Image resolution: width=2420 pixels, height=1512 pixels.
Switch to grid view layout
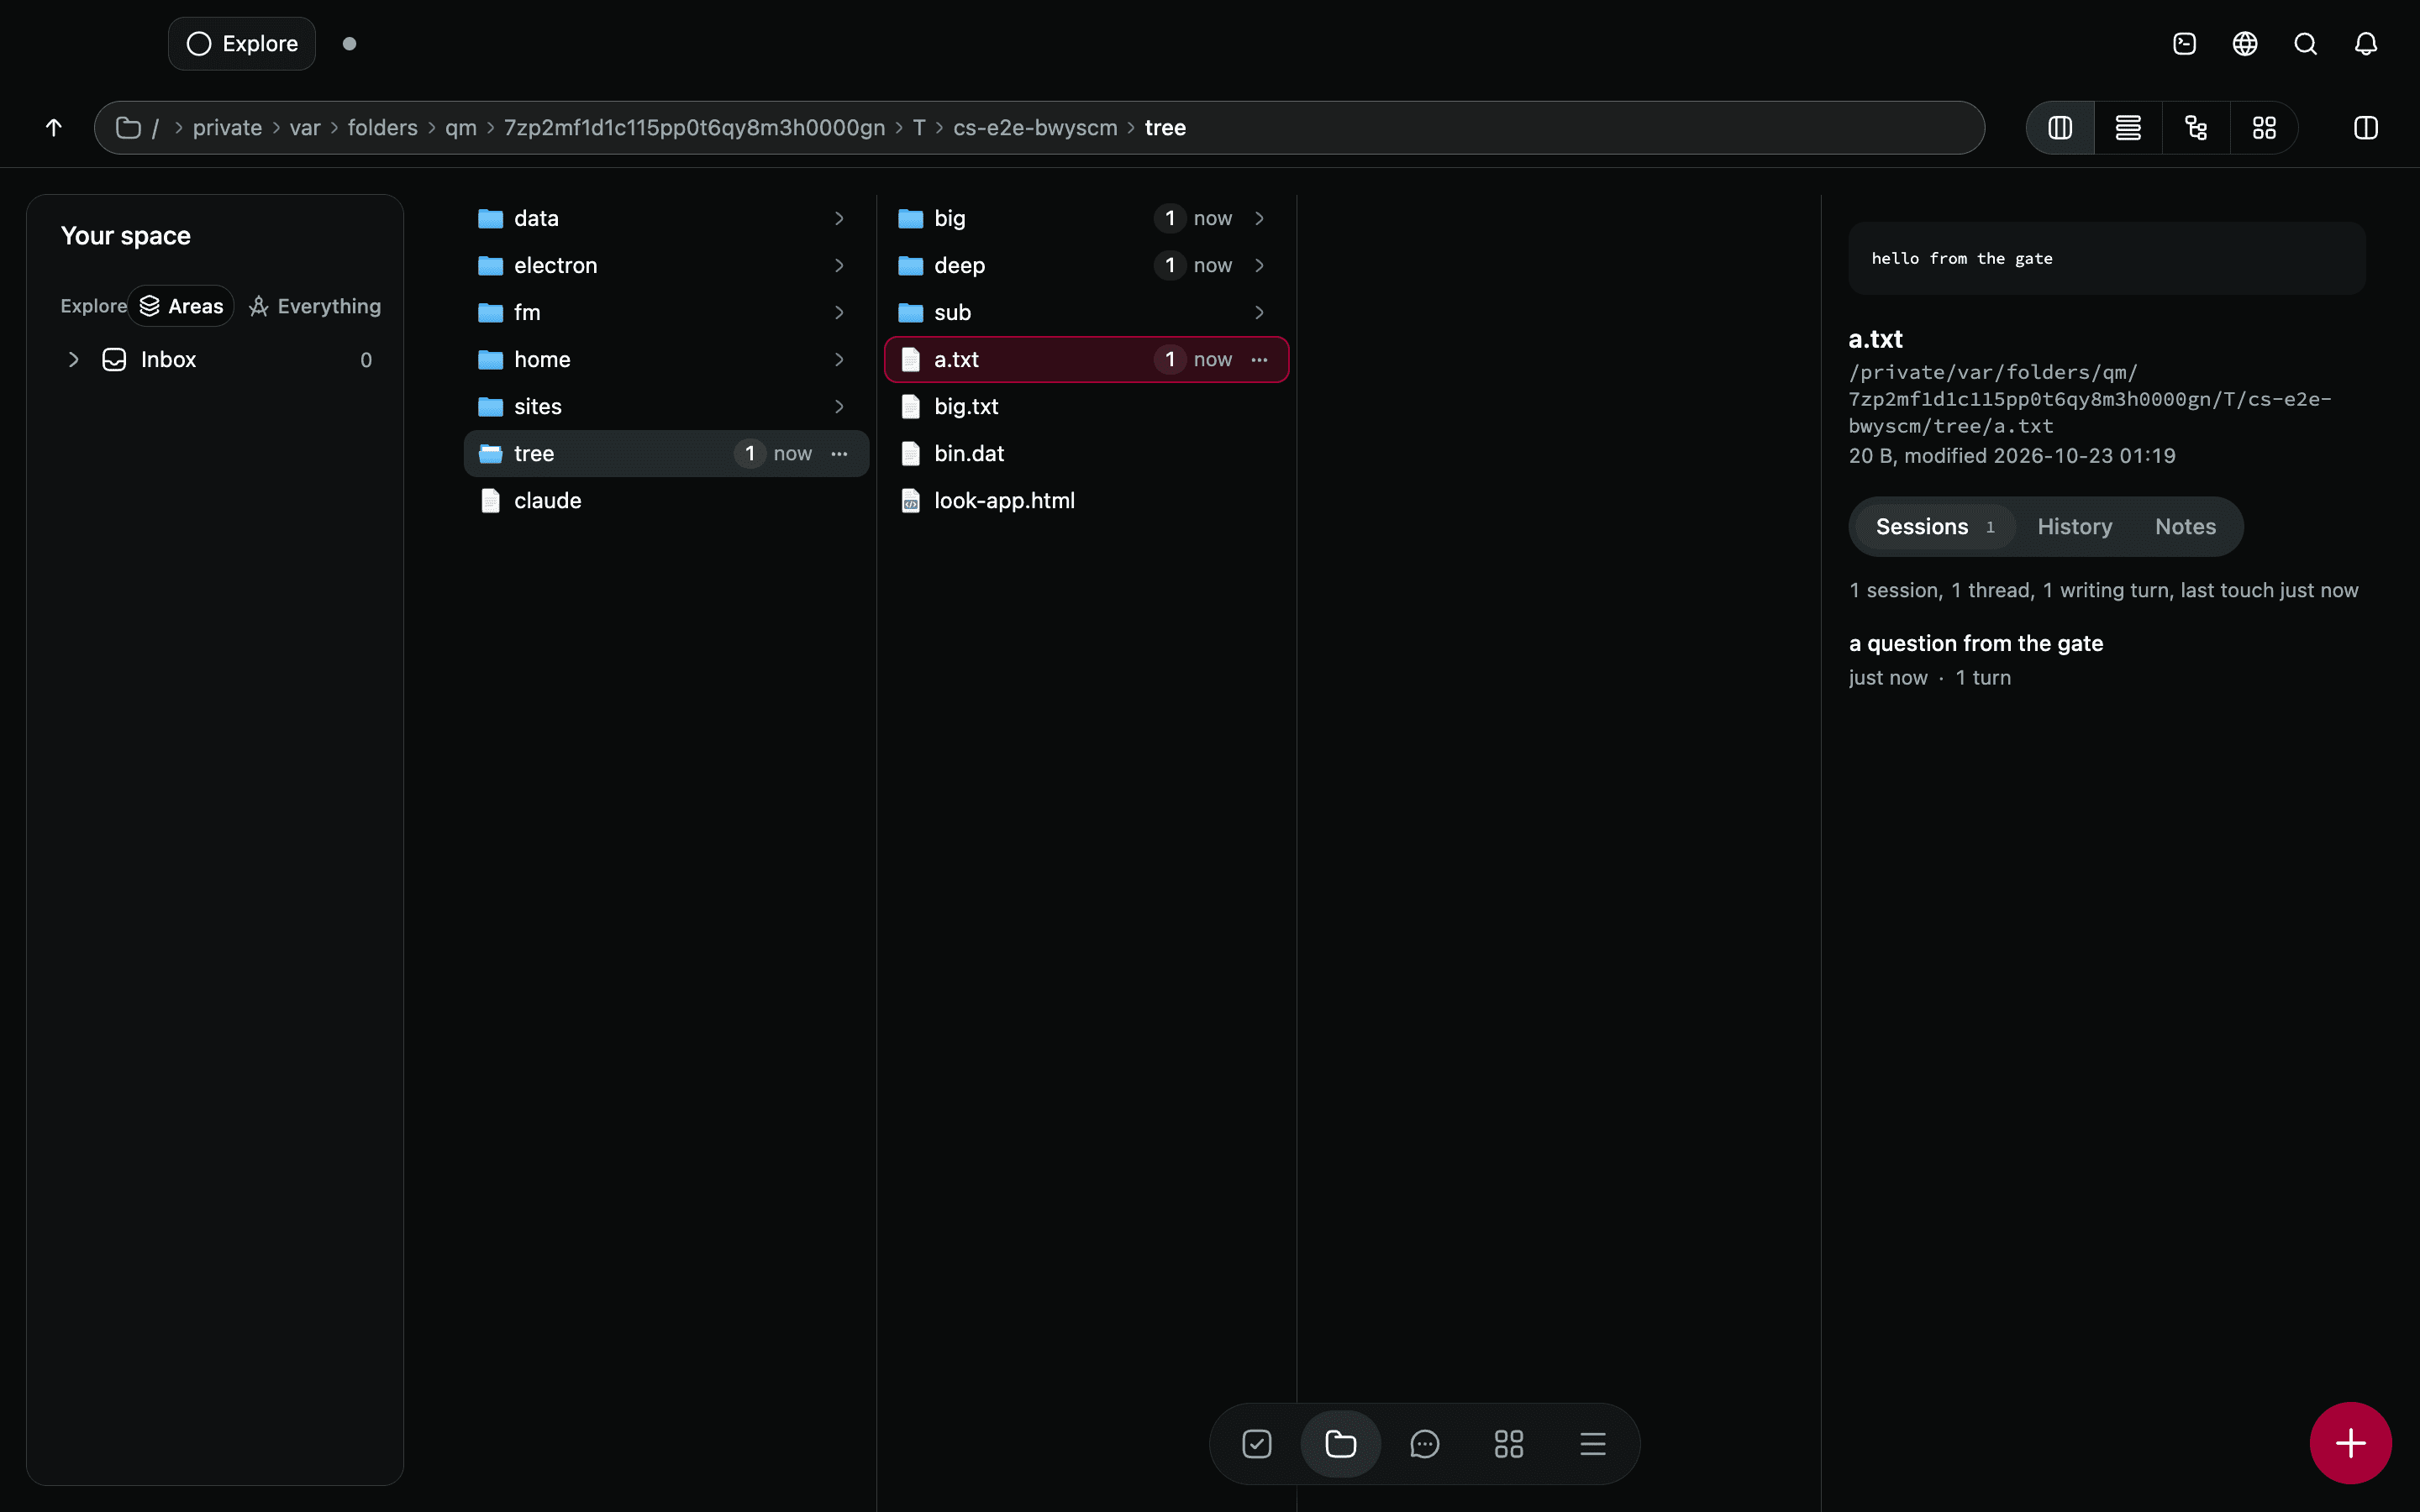(x=2264, y=128)
